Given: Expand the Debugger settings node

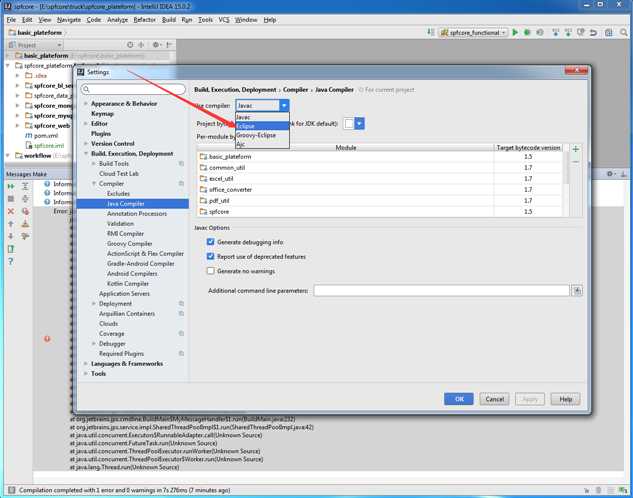Looking at the screenshot, I should coord(94,344).
